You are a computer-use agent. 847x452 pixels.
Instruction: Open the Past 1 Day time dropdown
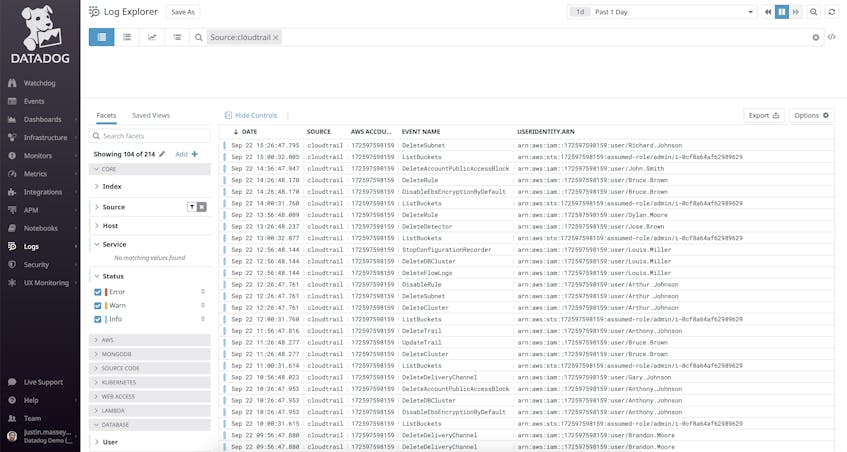coord(662,12)
